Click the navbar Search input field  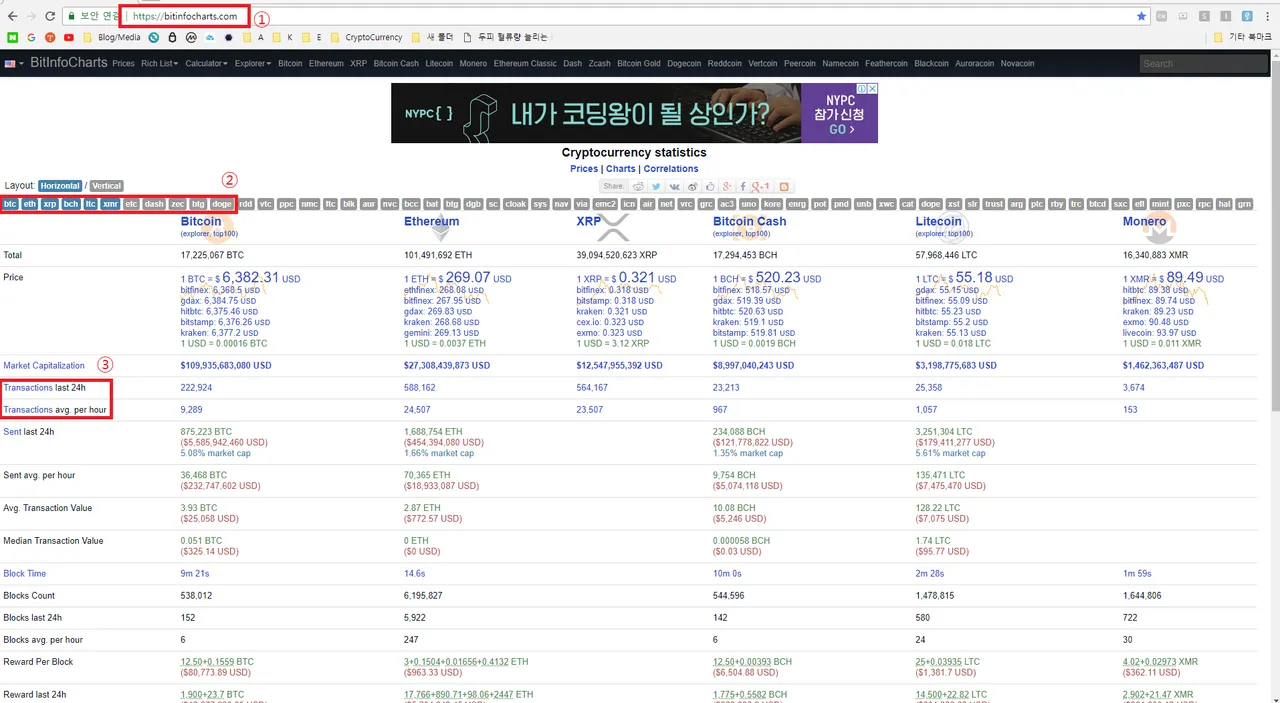1205,63
